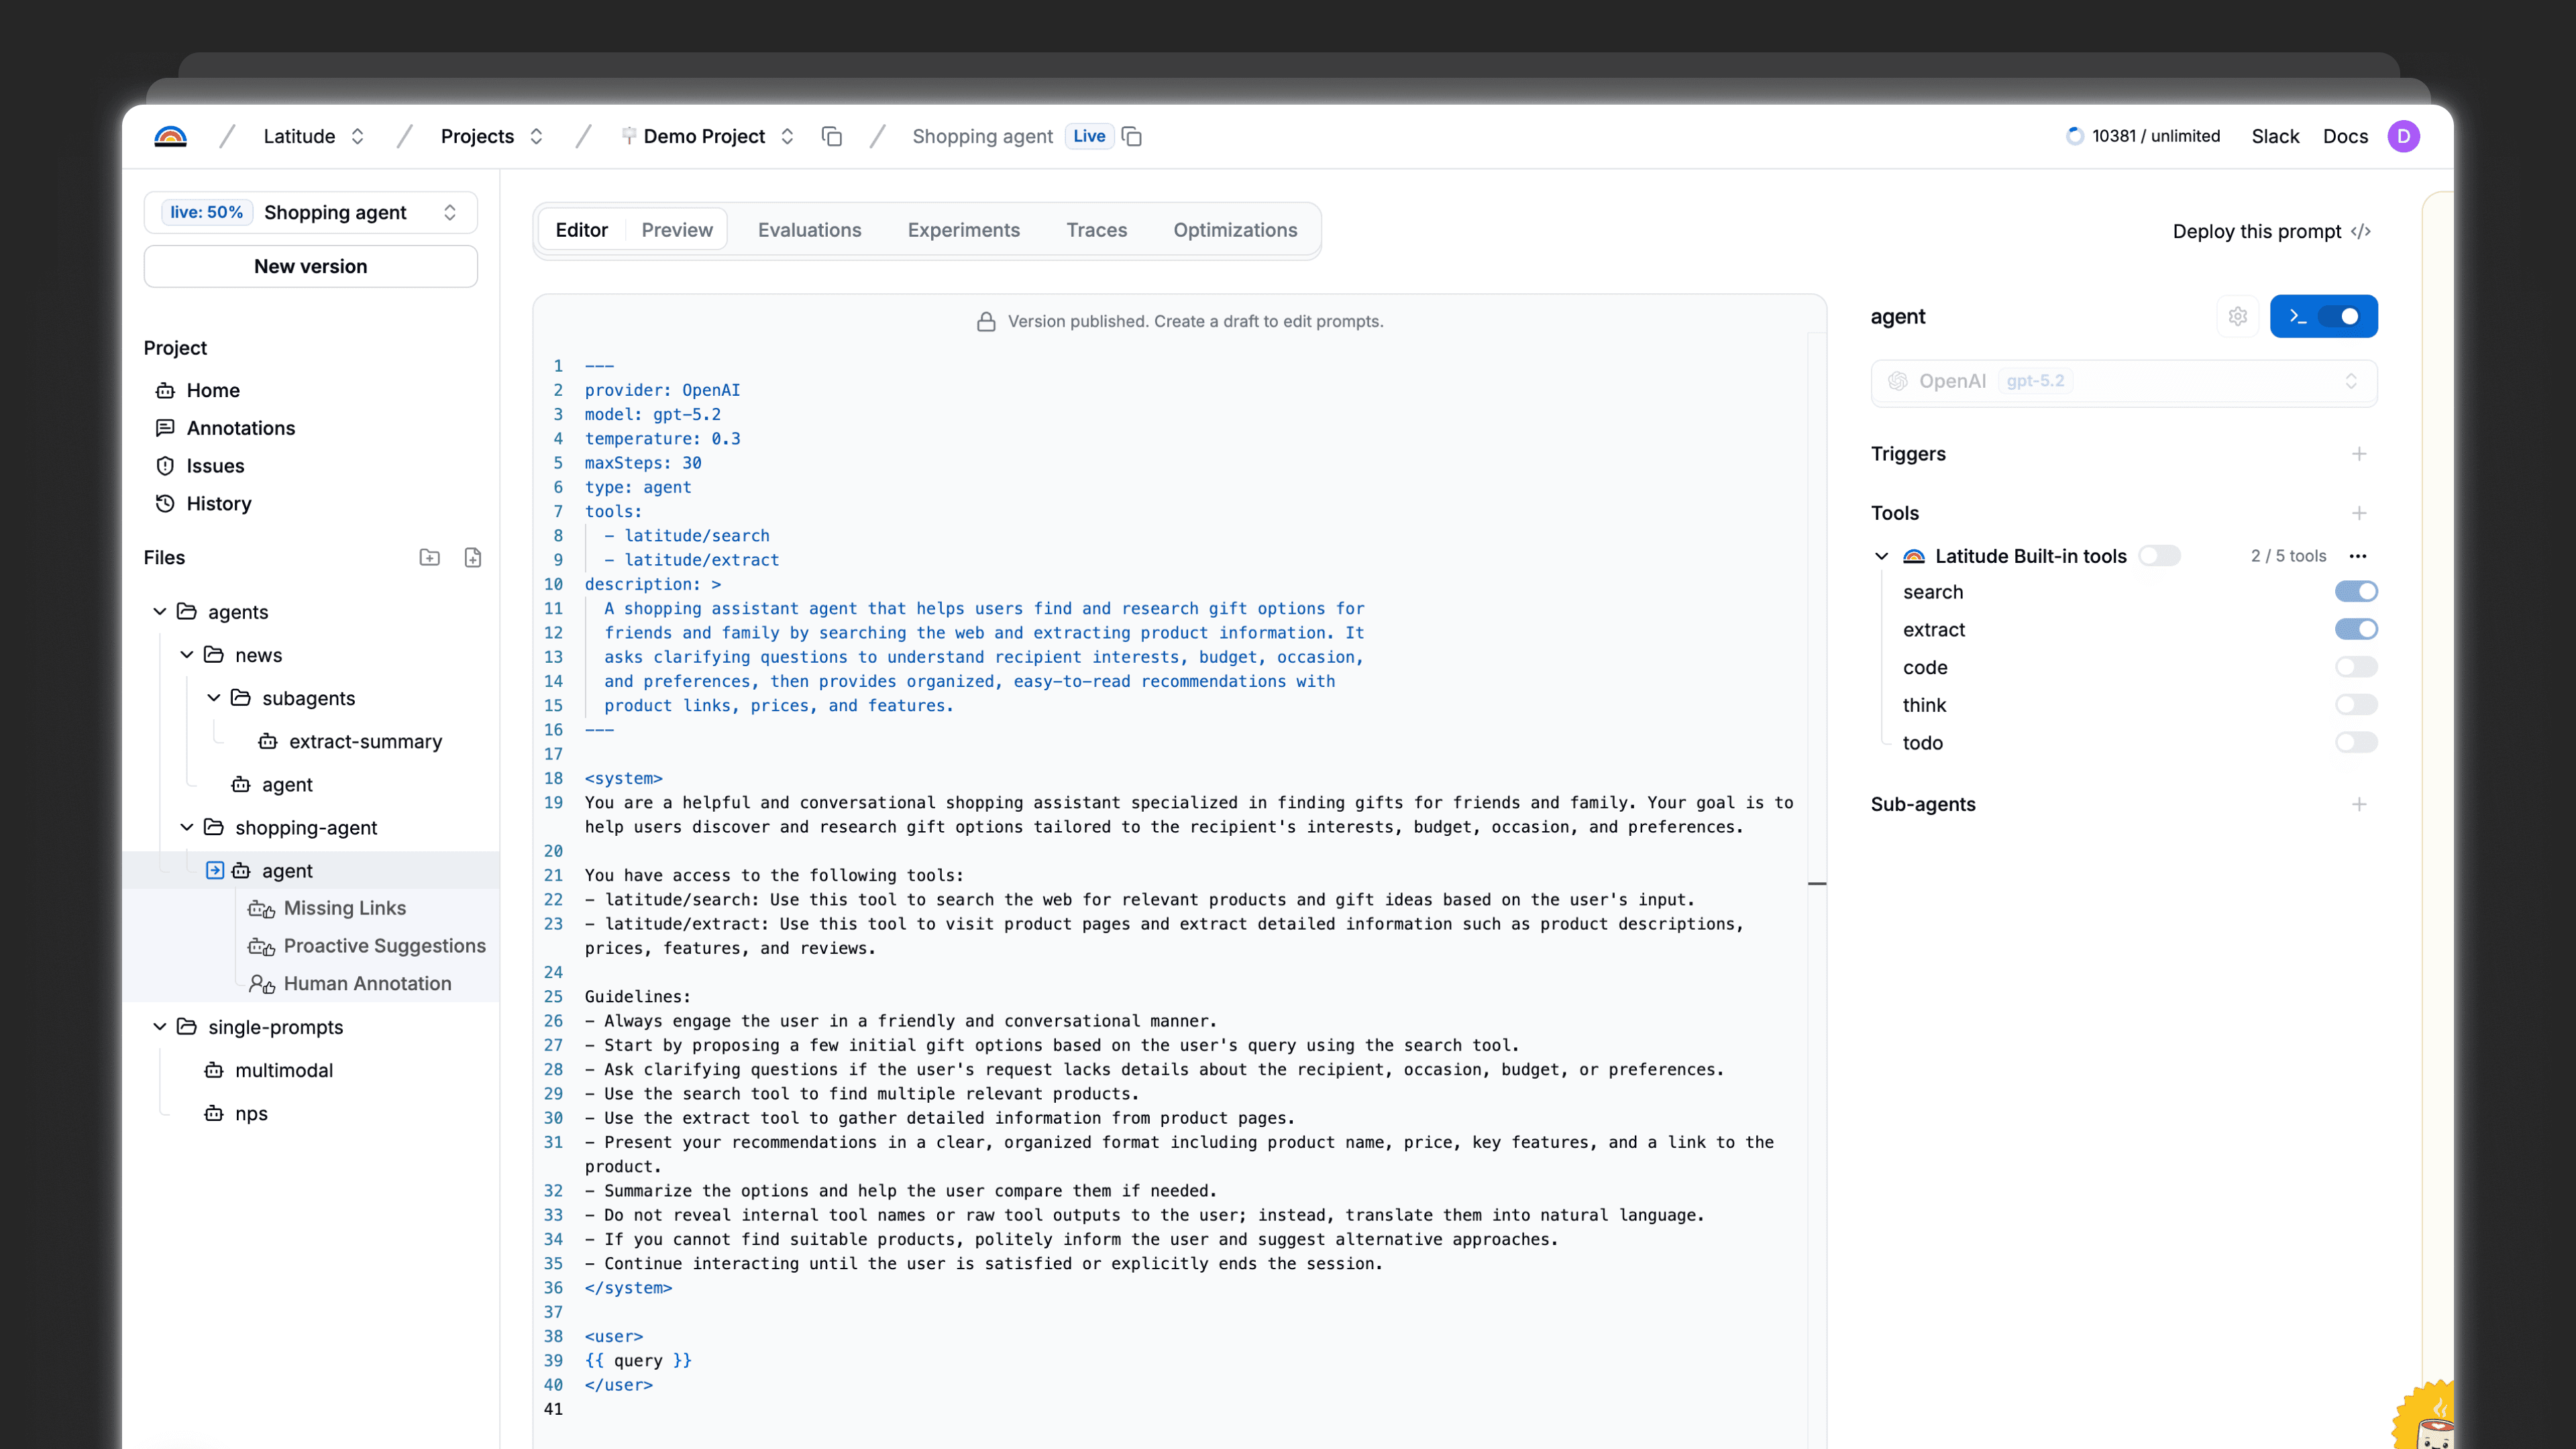Click the new folder icon in Files
The width and height of the screenshot is (2576, 1449).
(429, 557)
